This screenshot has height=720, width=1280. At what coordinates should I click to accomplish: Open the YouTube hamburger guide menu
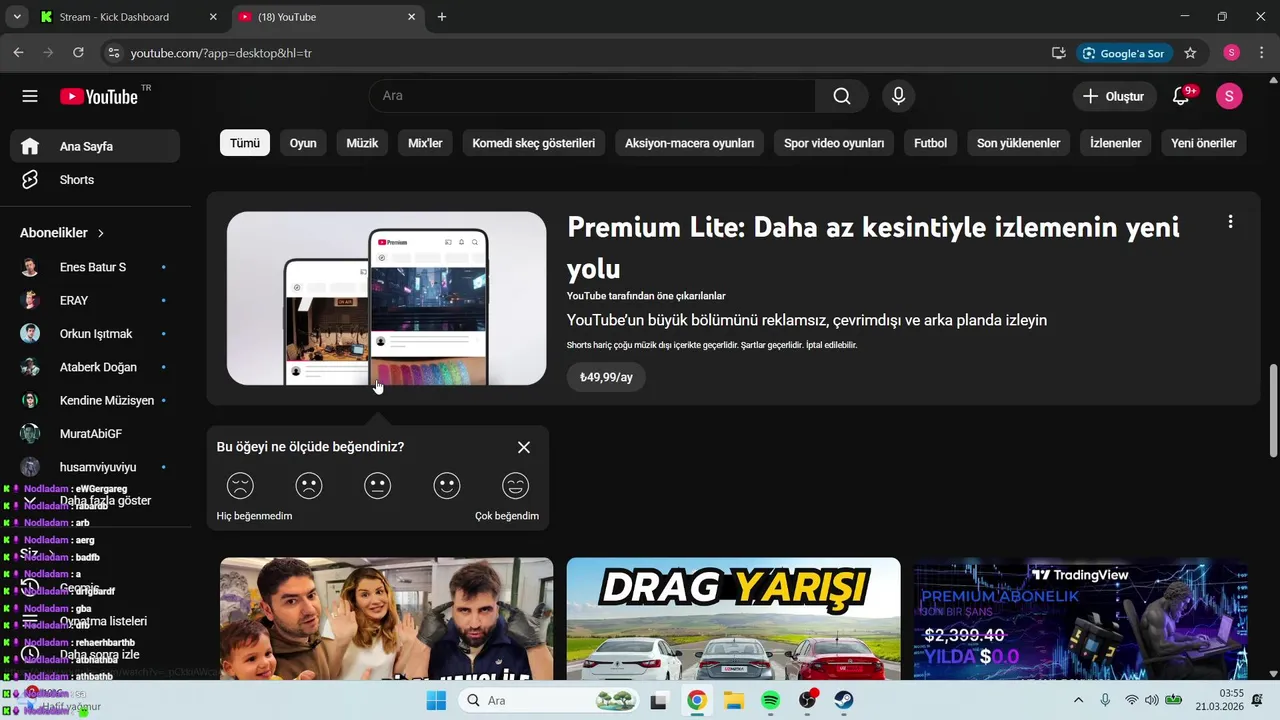point(30,96)
